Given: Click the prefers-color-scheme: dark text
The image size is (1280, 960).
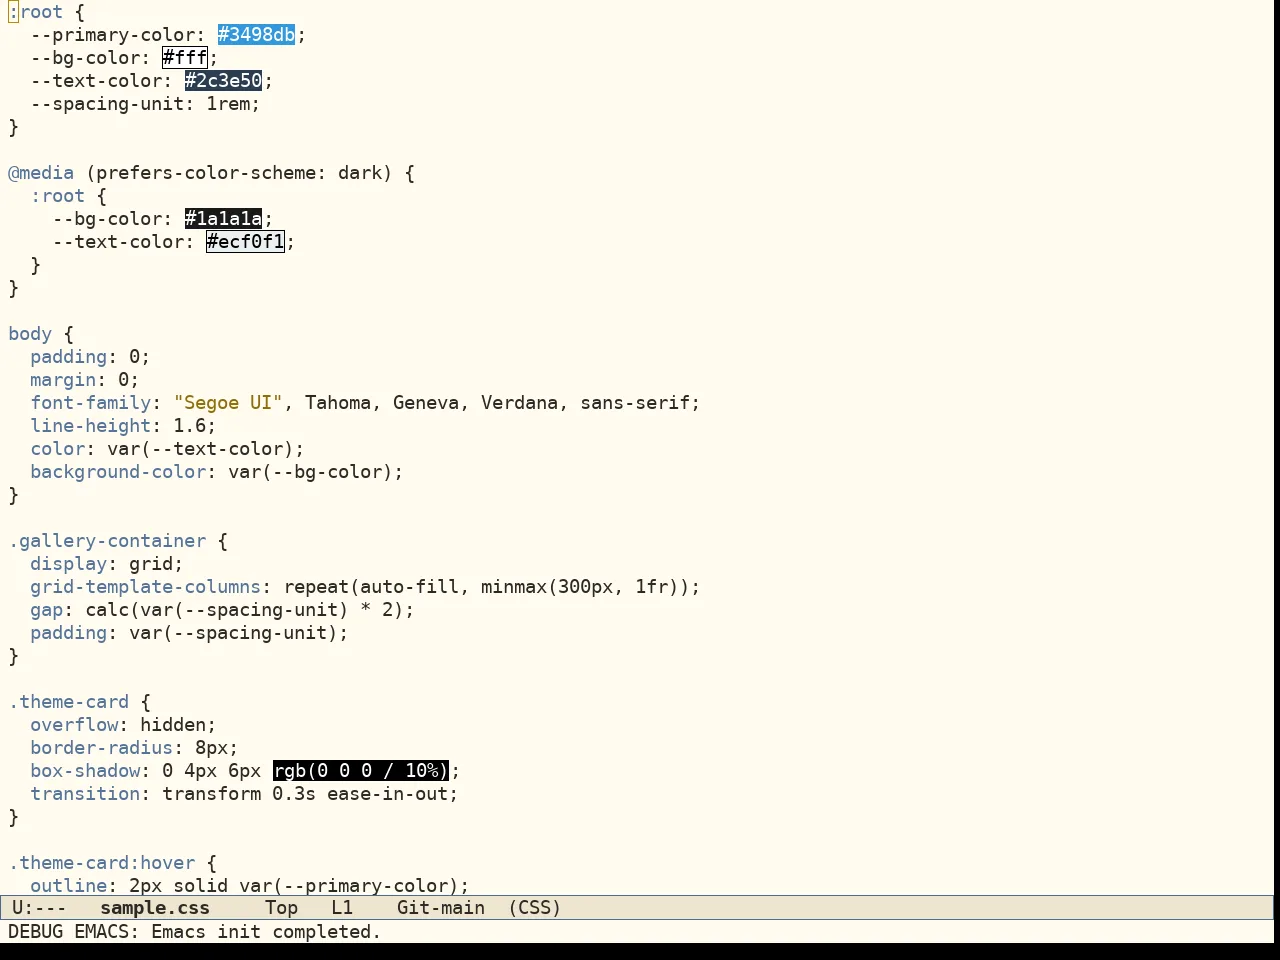Looking at the screenshot, I should (239, 173).
